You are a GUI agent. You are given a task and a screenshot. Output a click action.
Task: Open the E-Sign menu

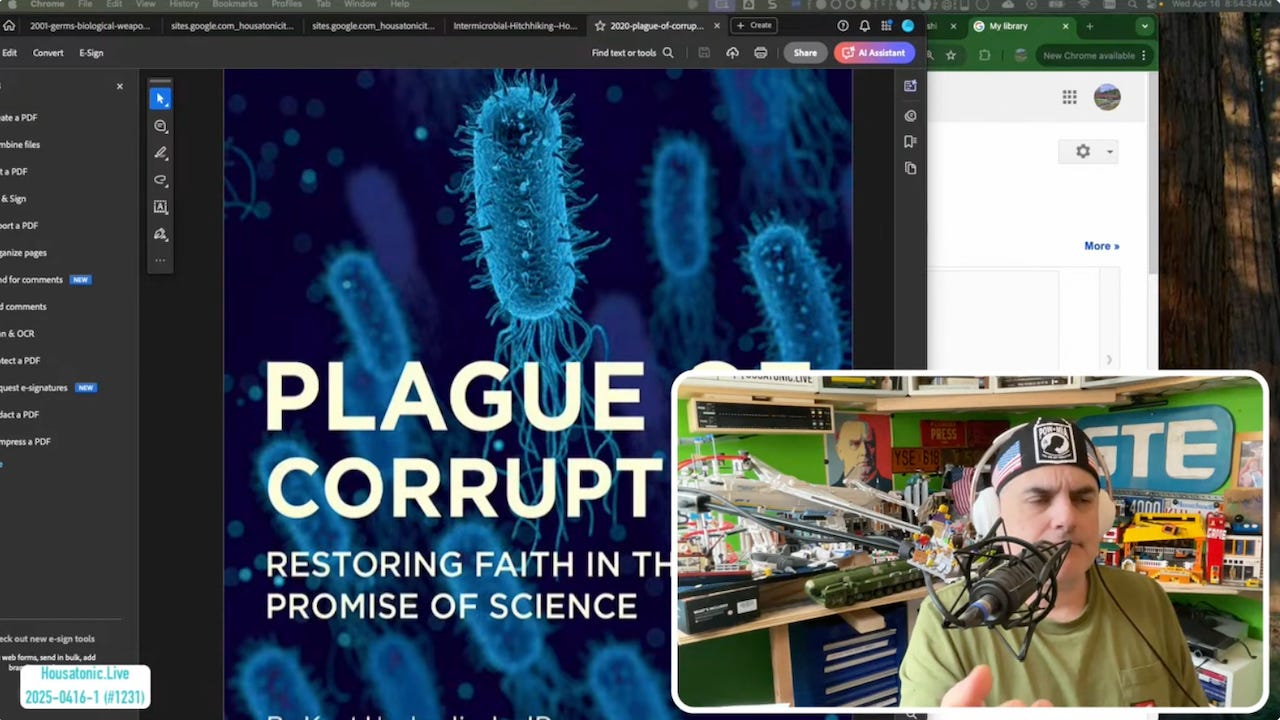point(91,53)
